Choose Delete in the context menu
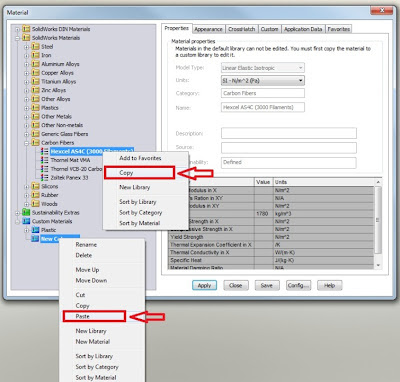Screen dimensions: 400x382 point(84,255)
